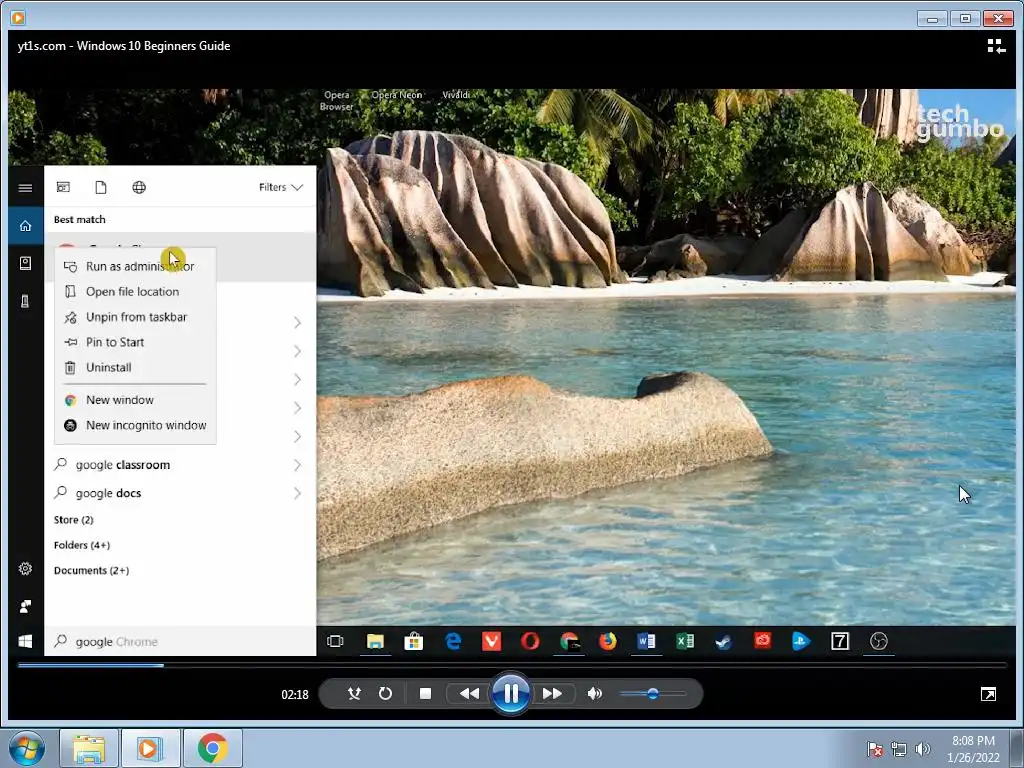Open the network icon in system tray
The width and height of the screenshot is (1024, 768).
pyautogui.click(x=899, y=750)
